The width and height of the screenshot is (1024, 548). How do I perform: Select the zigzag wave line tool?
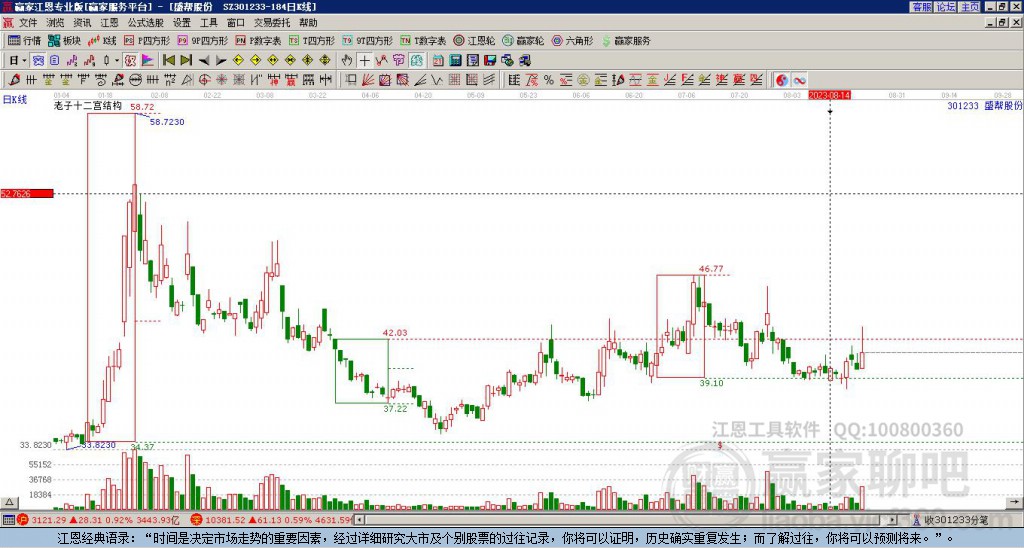pyautogui.click(x=437, y=80)
